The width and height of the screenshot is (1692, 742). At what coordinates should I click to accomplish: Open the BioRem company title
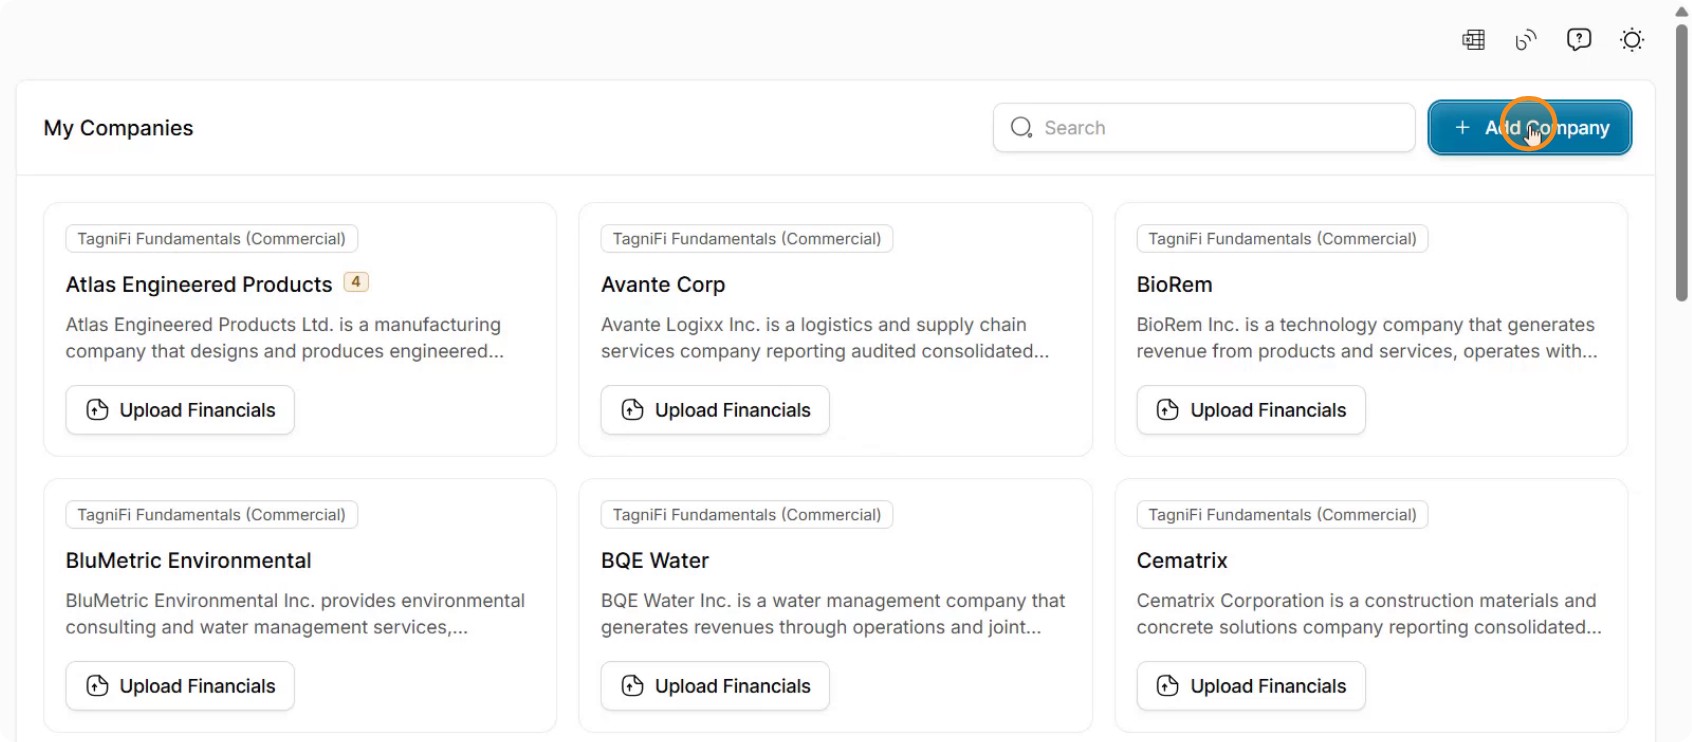coord(1174,285)
